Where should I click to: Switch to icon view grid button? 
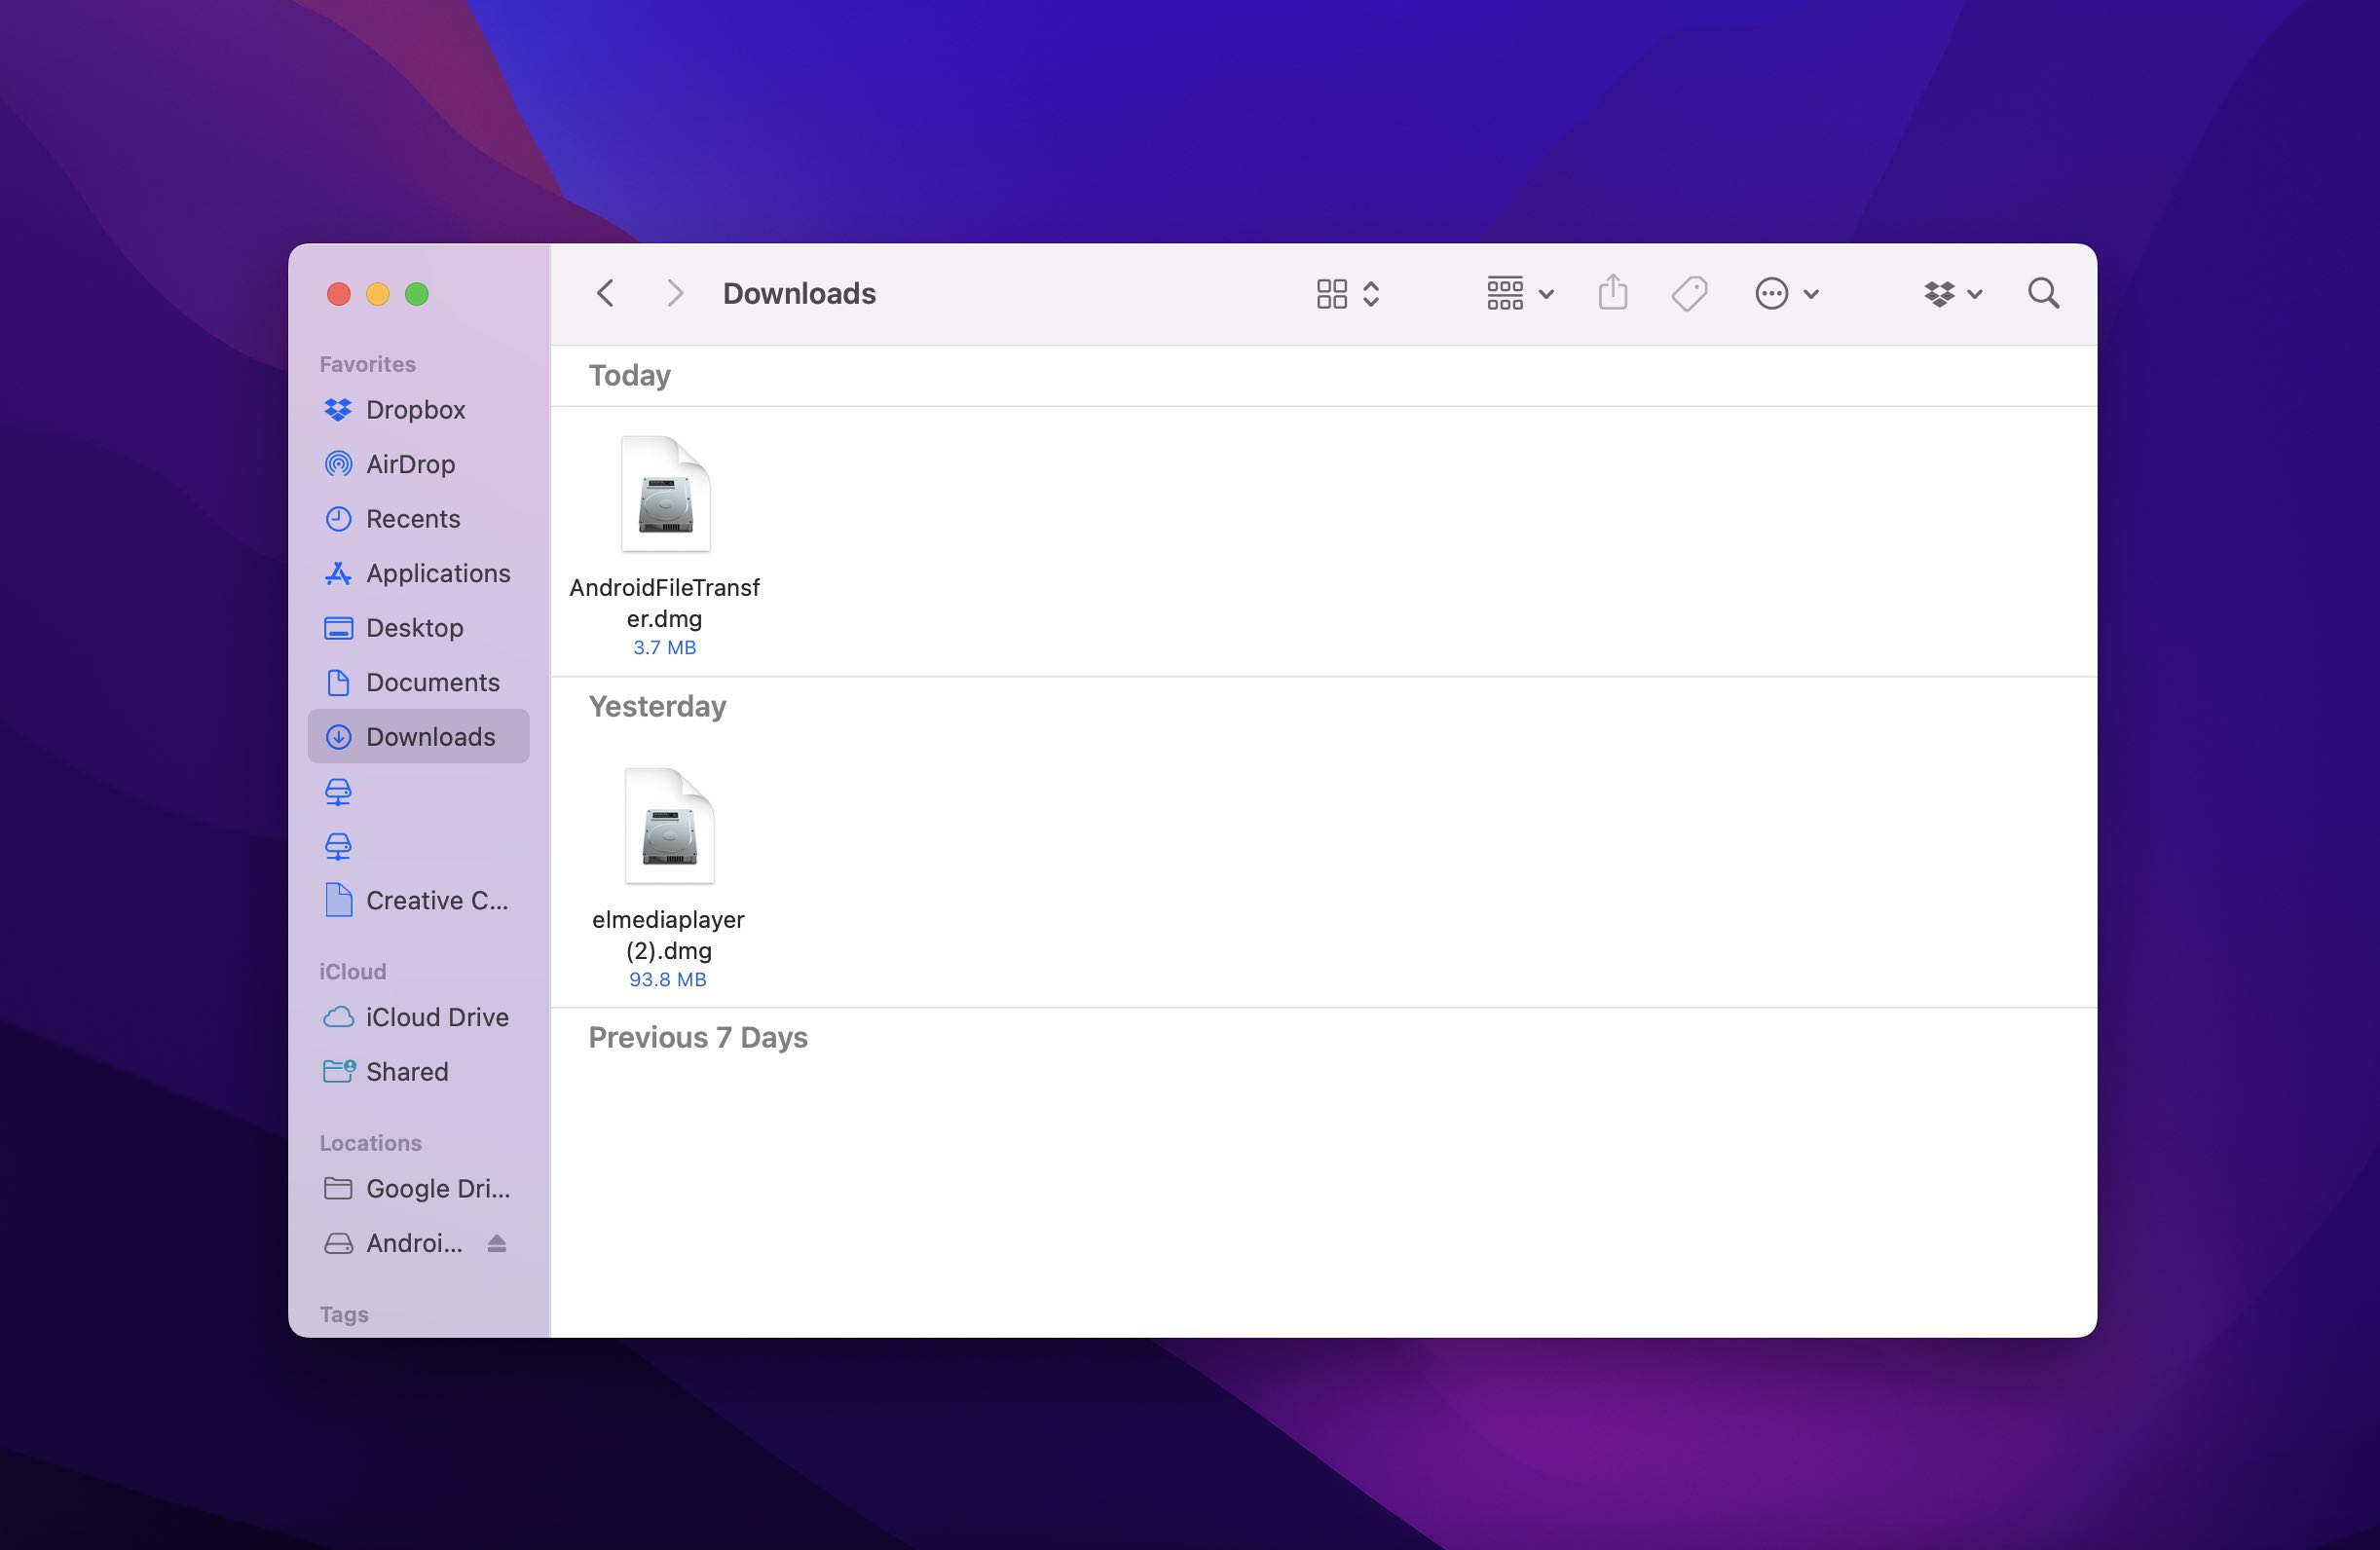point(1331,293)
